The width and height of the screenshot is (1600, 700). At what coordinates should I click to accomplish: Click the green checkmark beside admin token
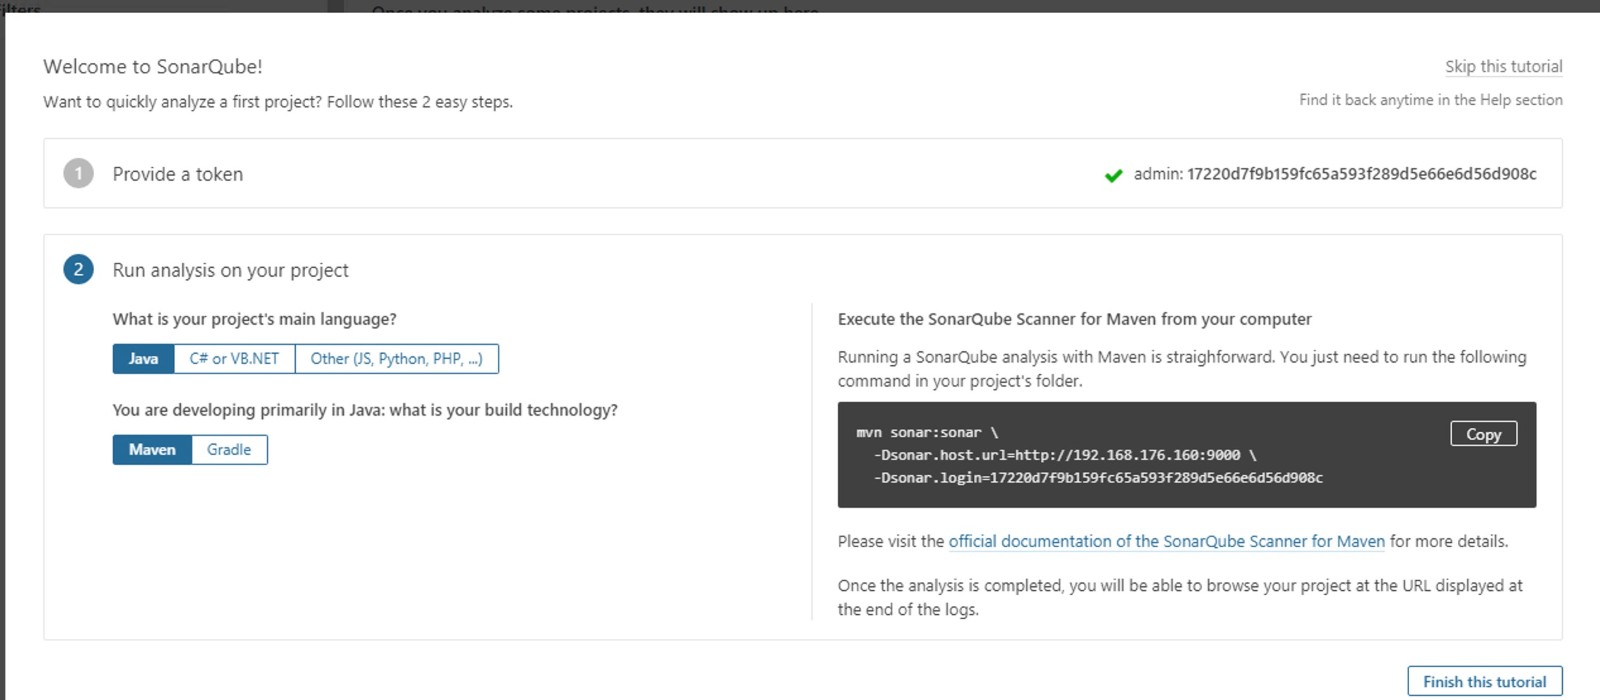click(x=1113, y=175)
